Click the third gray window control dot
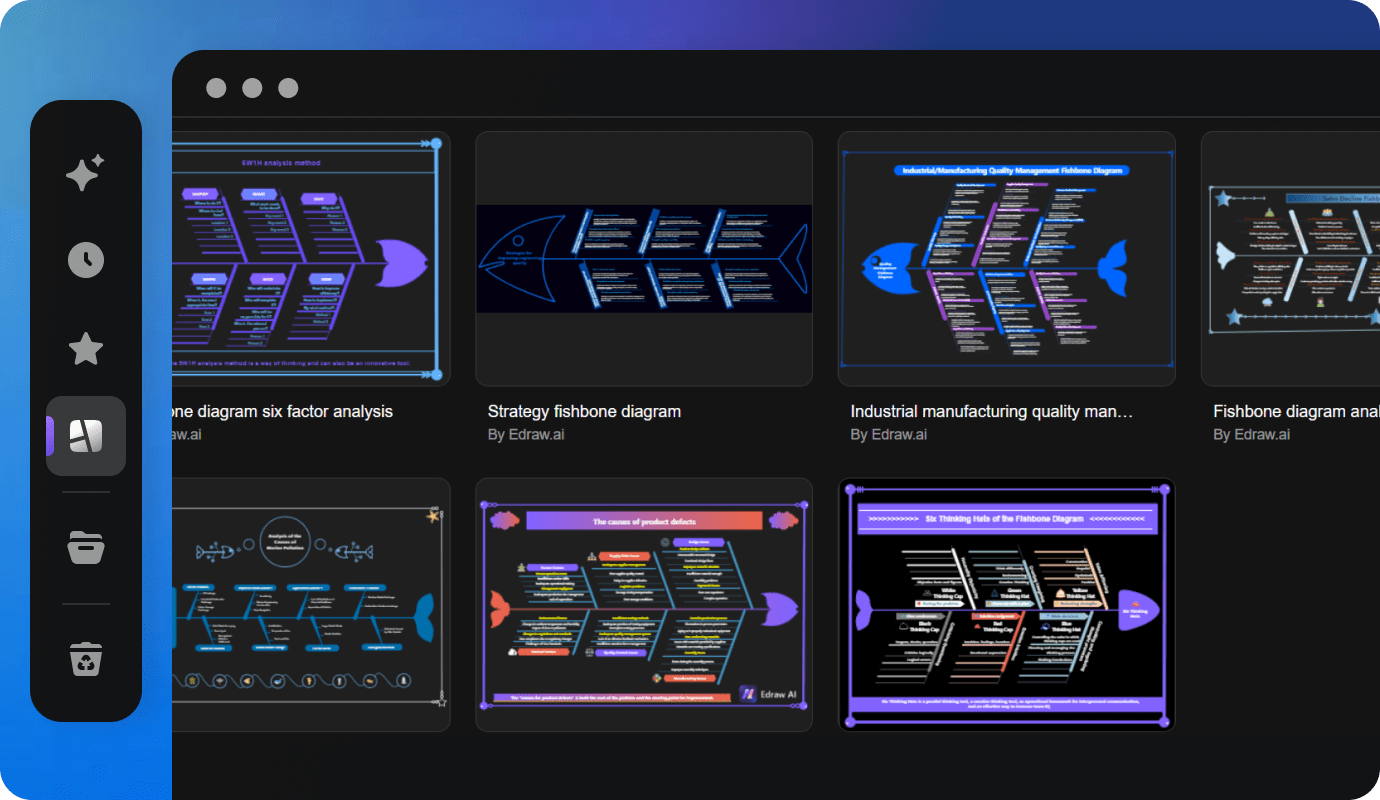Viewport: 1380px width, 800px height. [288, 88]
